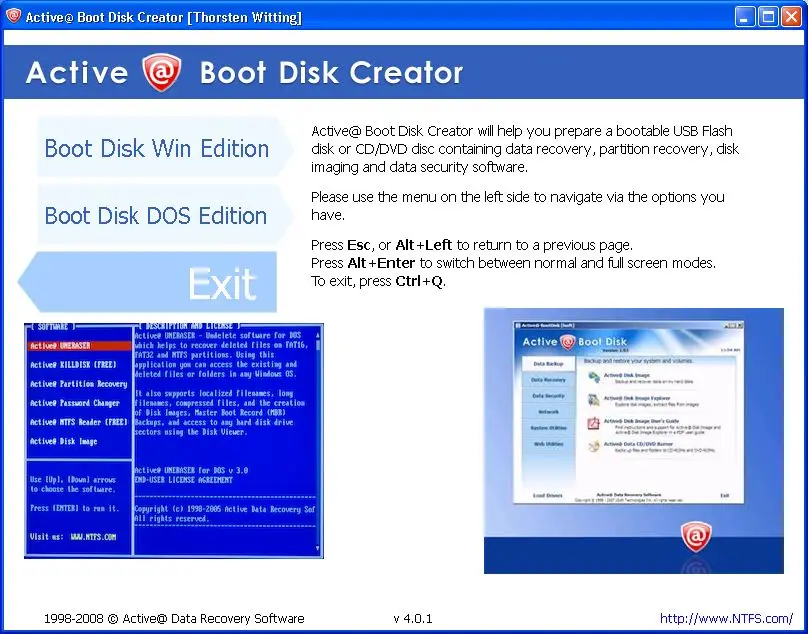The height and width of the screenshot is (634, 808).
Task: Click the 'To exit, press Ctrl+Q' text
Action: [x=378, y=281]
